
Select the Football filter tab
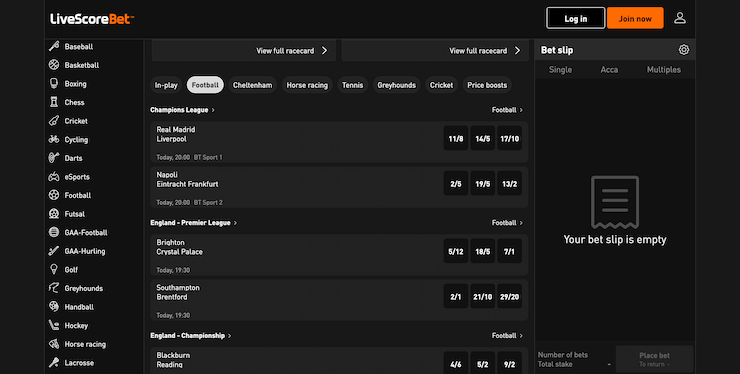205,85
